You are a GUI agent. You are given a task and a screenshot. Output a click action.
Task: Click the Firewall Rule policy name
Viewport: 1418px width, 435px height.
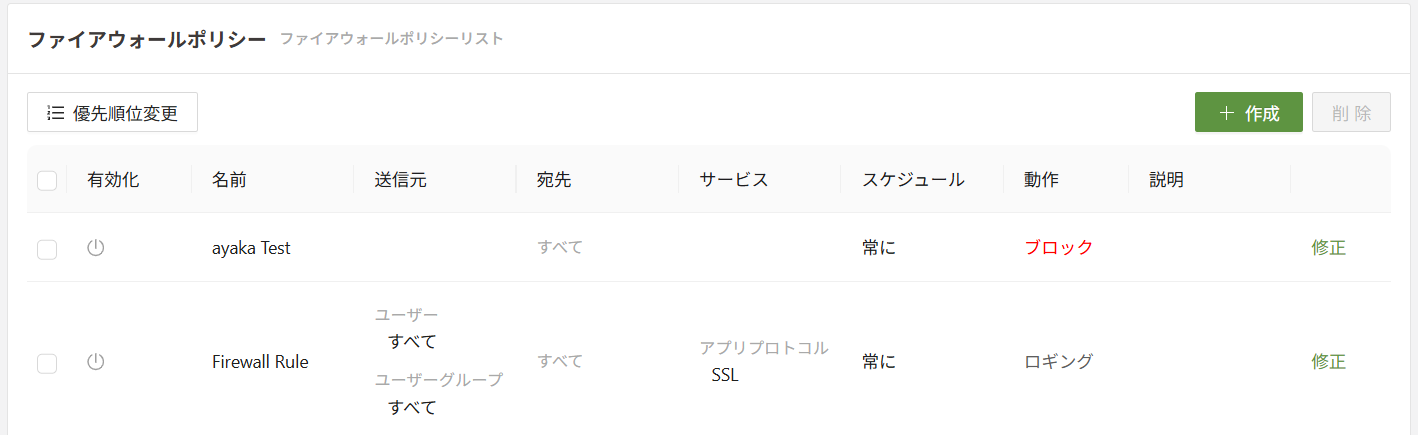pyautogui.click(x=260, y=362)
